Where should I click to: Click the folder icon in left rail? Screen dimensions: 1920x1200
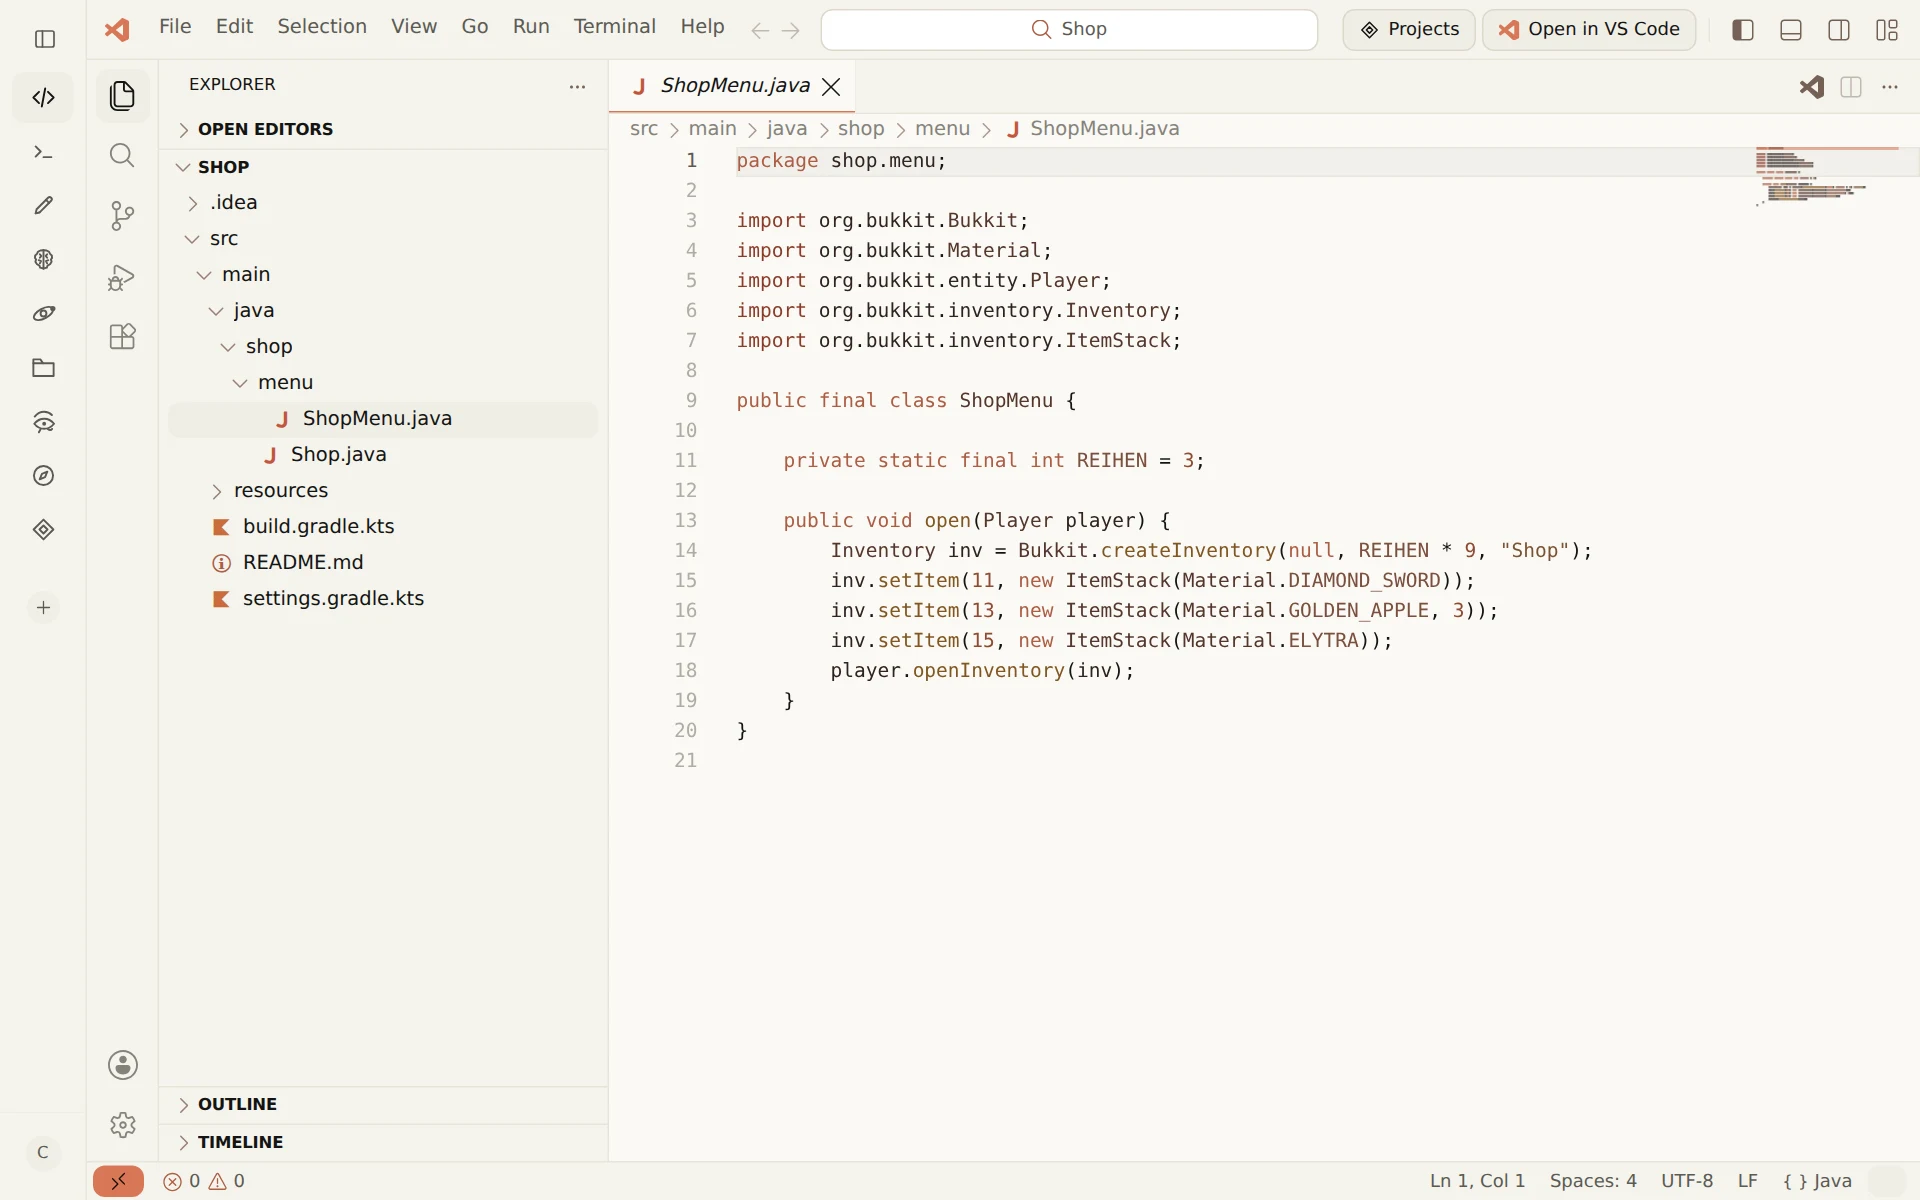click(43, 368)
